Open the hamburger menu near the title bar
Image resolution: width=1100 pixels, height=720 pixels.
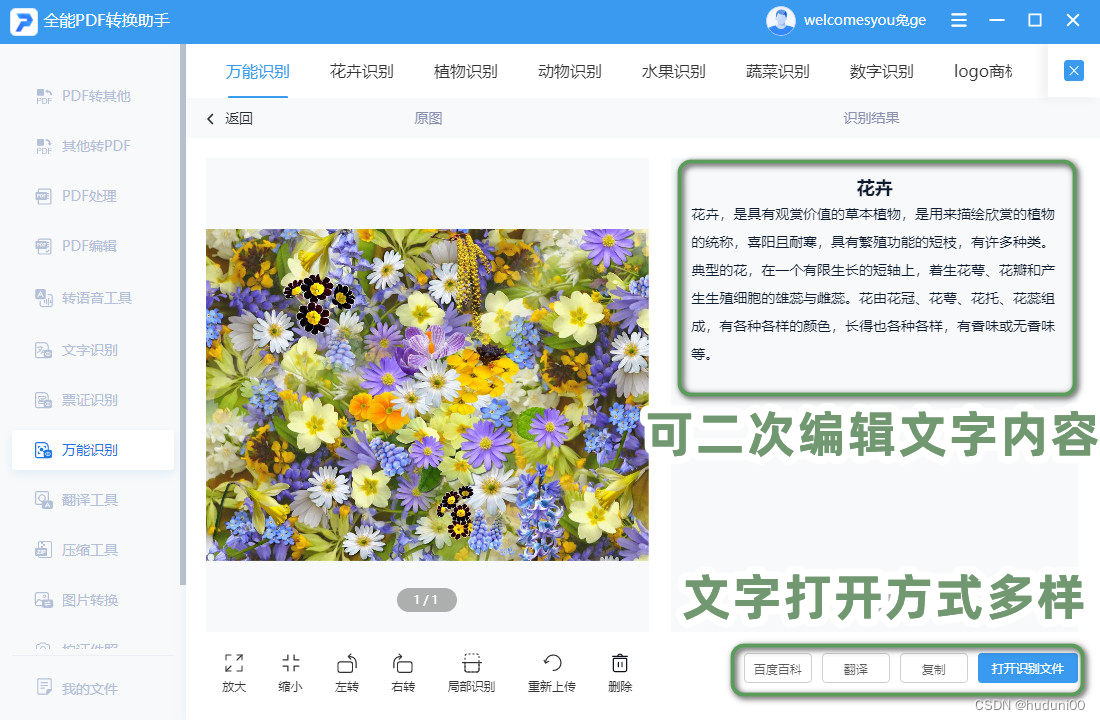coord(957,20)
